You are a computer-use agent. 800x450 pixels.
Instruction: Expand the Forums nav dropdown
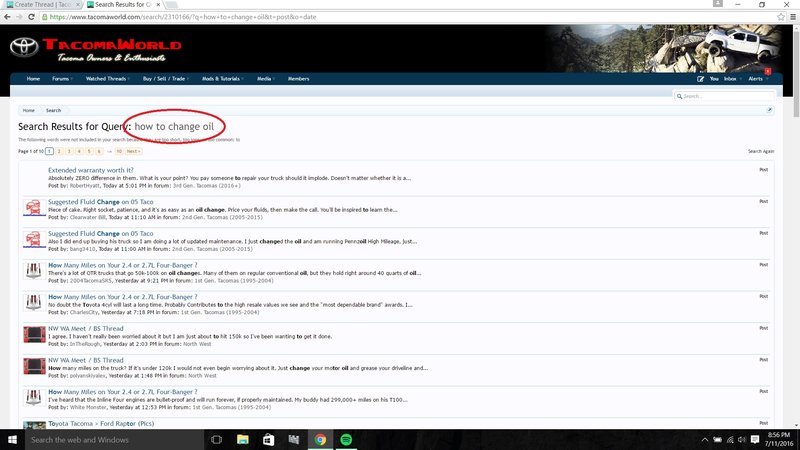coord(62,79)
